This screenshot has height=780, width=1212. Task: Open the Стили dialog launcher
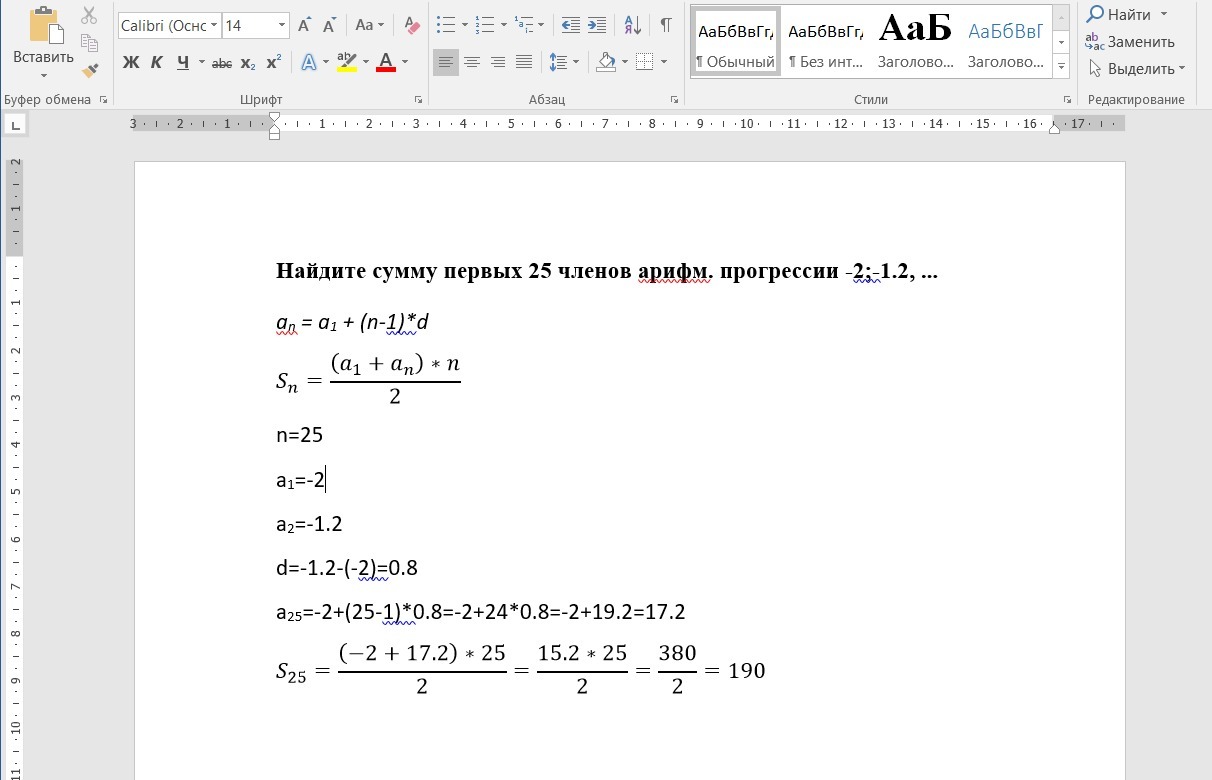(x=1068, y=100)
